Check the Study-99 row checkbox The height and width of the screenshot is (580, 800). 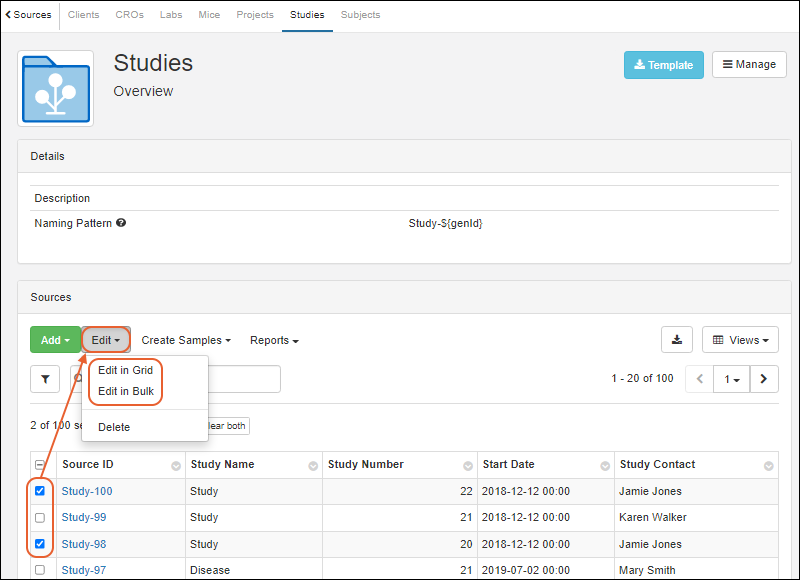pyautogui.click(x=40, y=518)
